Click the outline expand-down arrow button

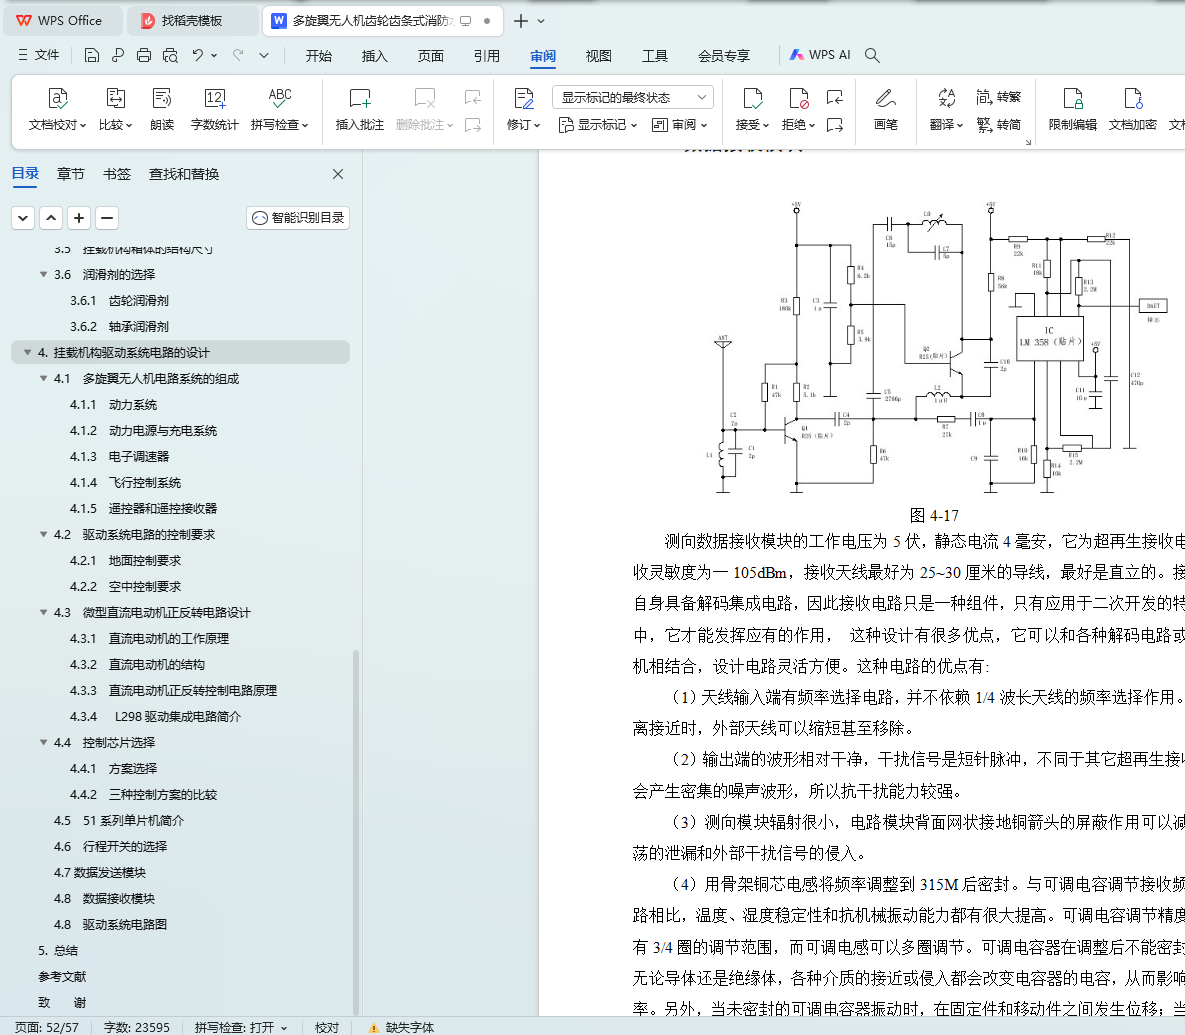pyautogui.click(x=23, y=218)
